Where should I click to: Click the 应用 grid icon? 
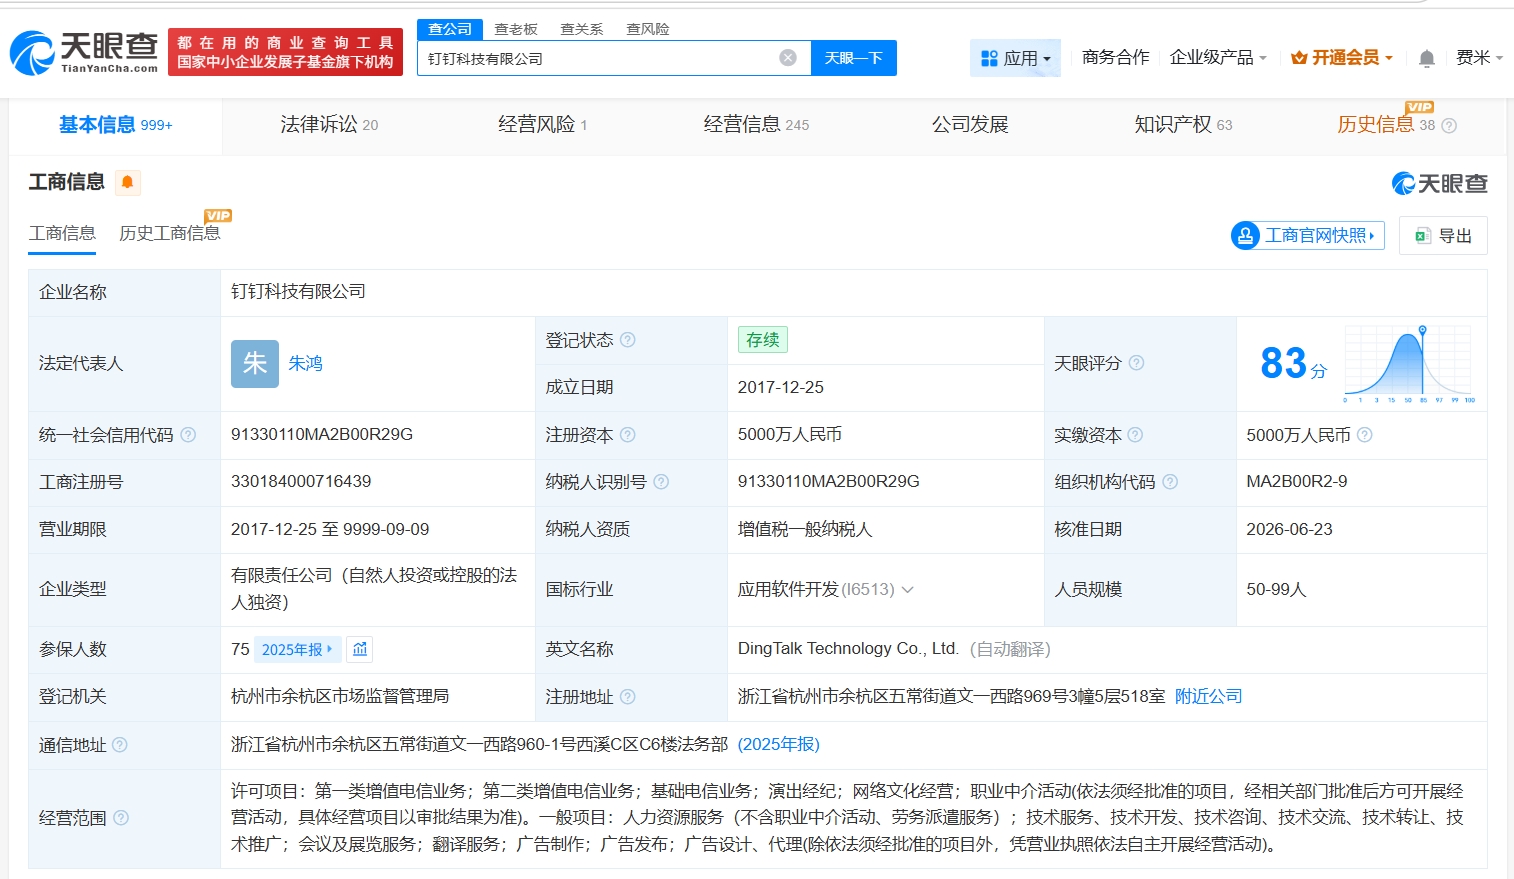point(989,58)
